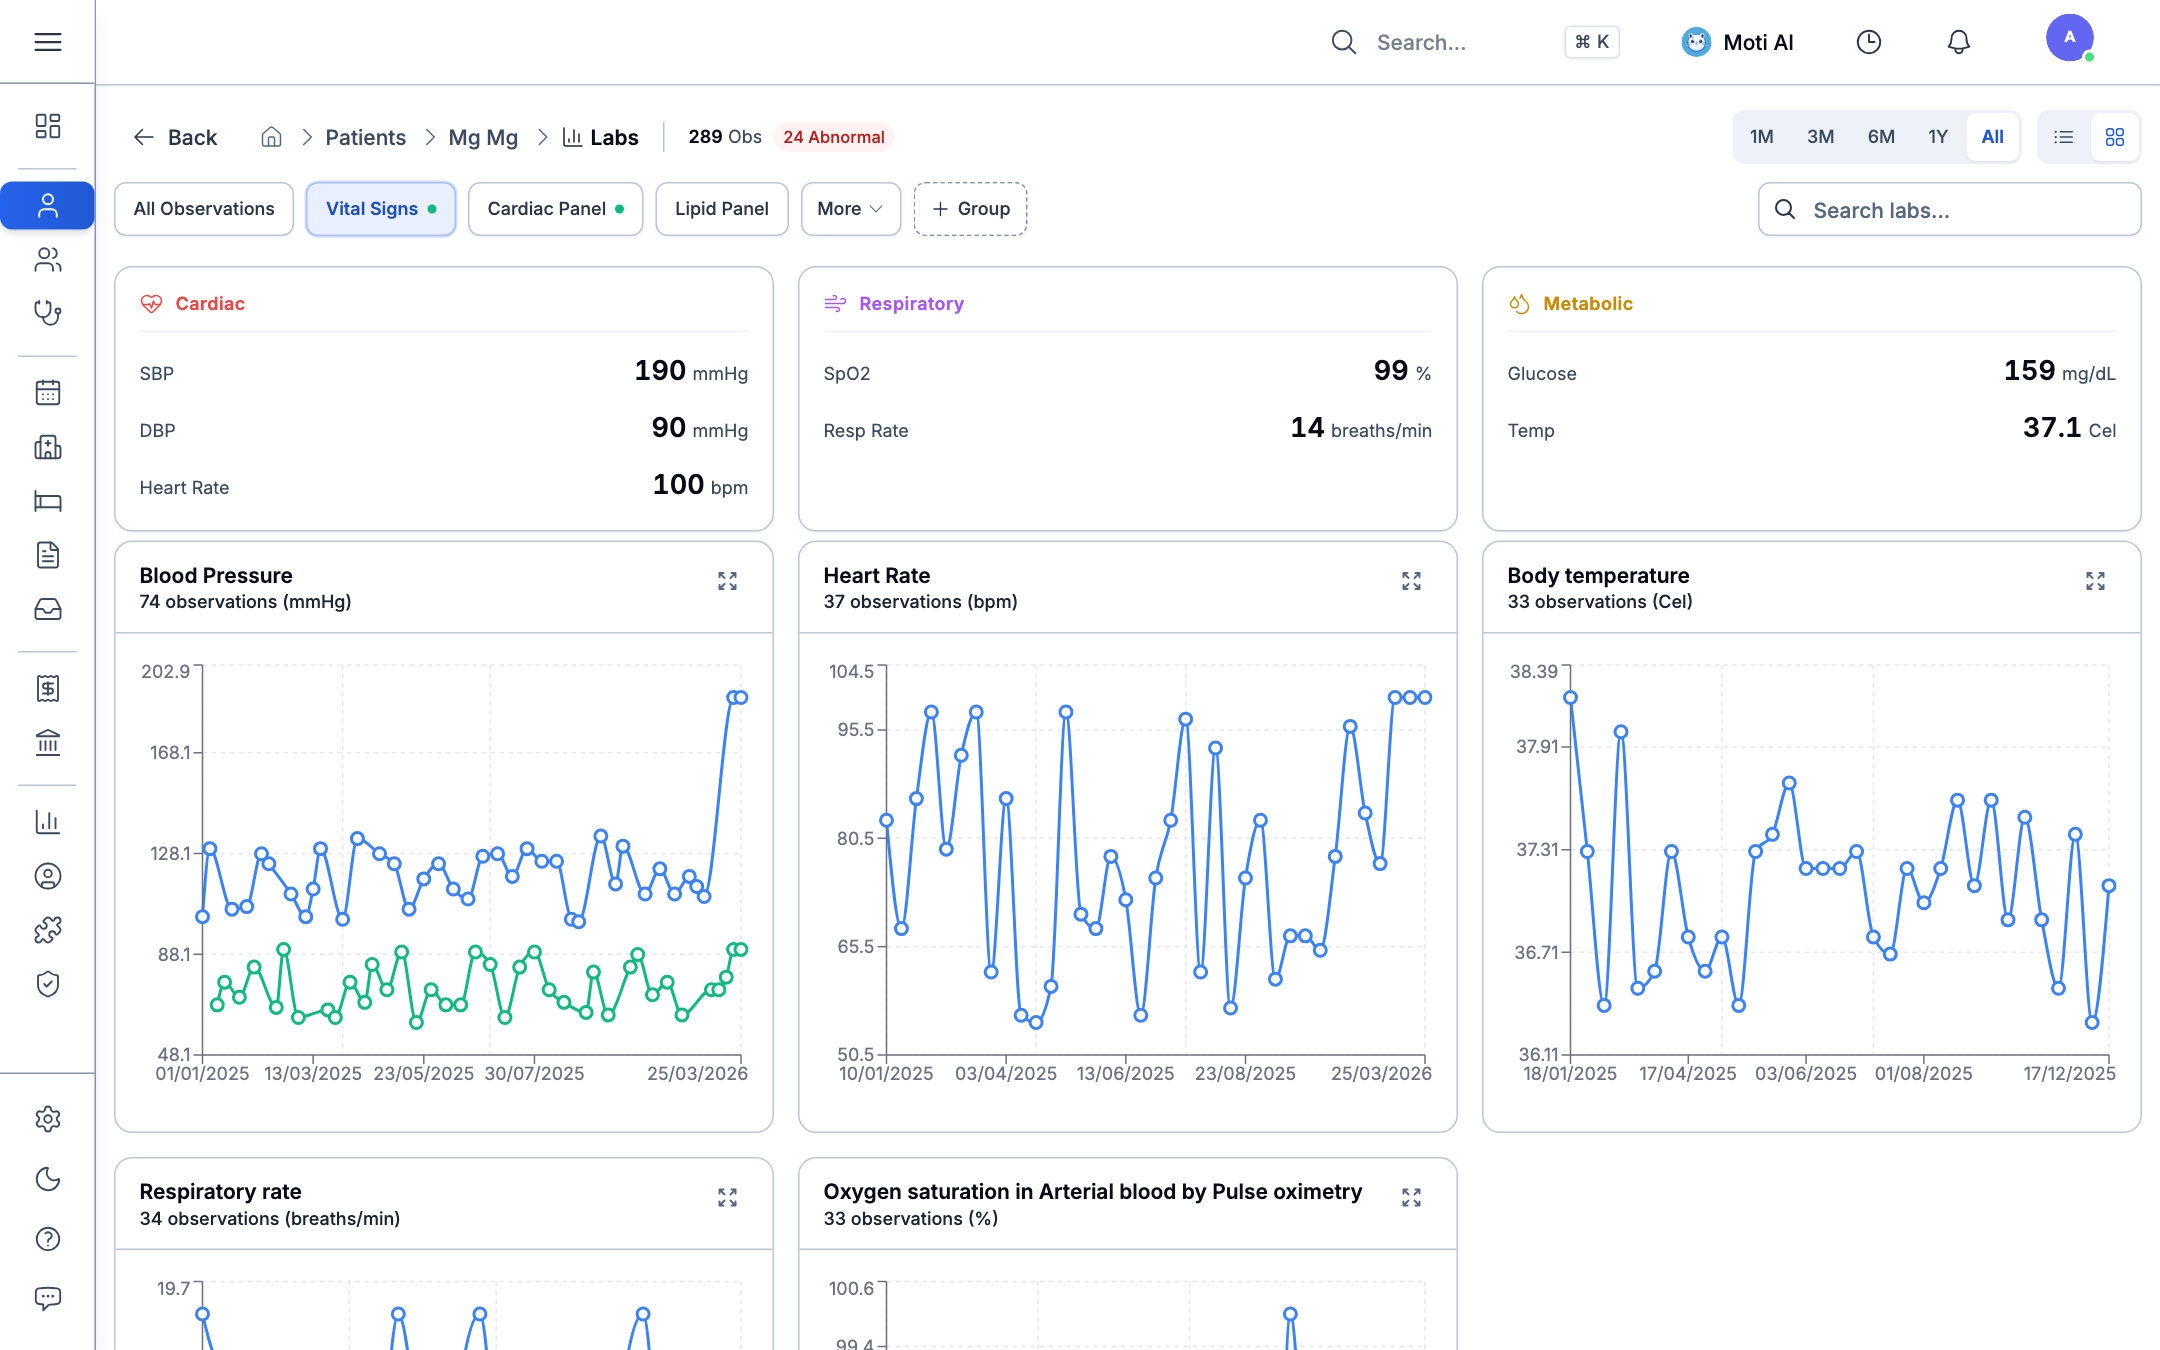Open the bar chart reports icon in sidebar
This screenshot has height=1350, width=2160.
click(48, 822)
